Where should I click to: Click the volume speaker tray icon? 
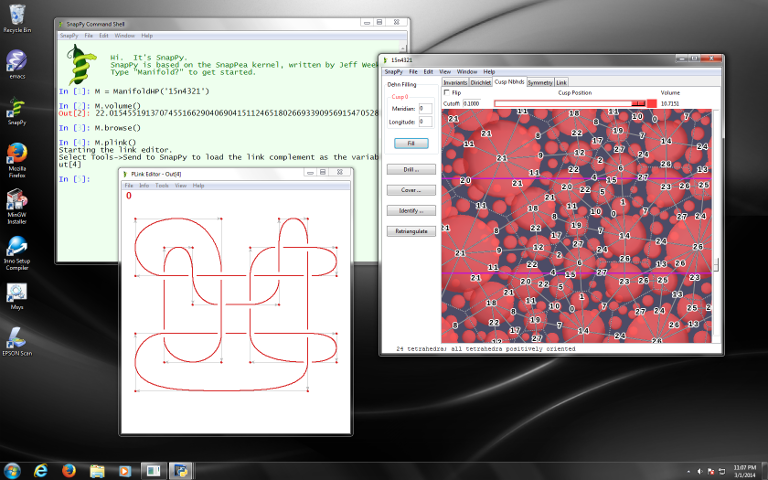coord(700,472)
